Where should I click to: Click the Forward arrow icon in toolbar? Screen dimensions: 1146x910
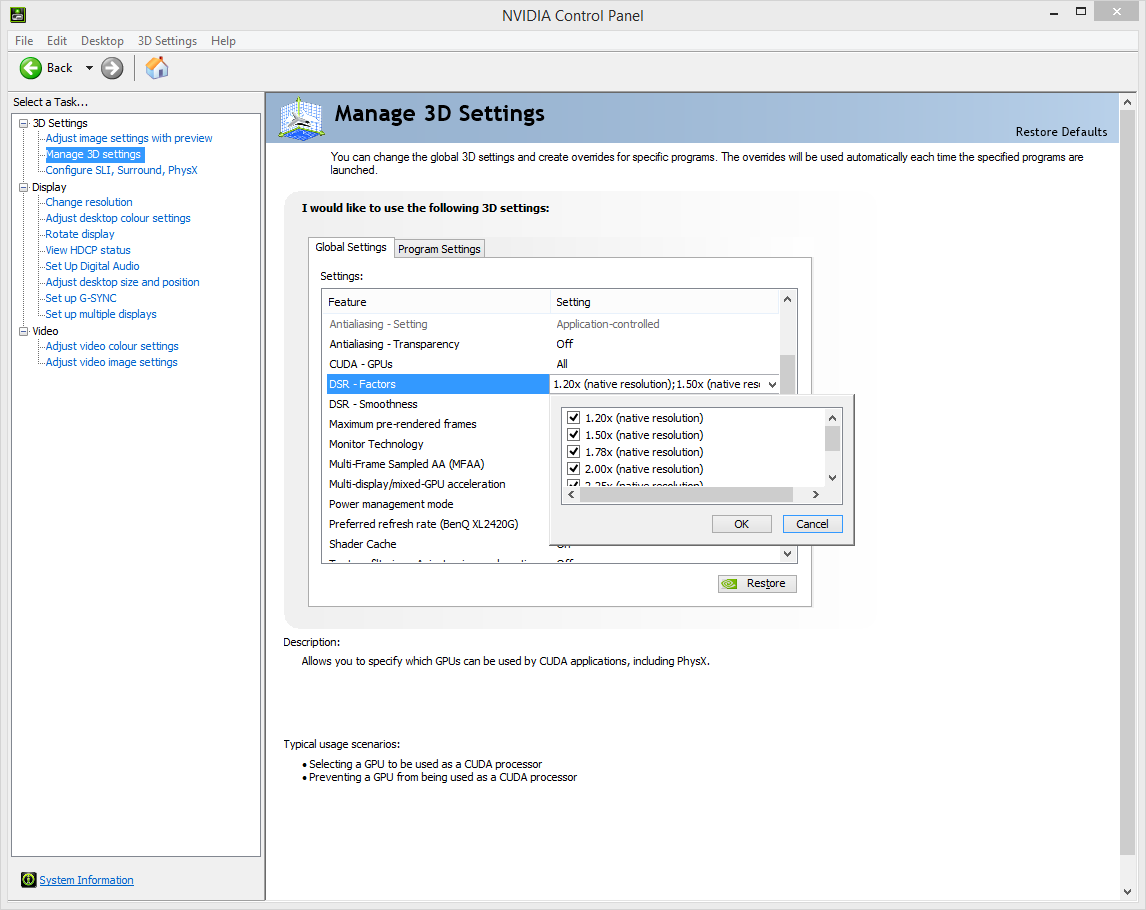112,68
